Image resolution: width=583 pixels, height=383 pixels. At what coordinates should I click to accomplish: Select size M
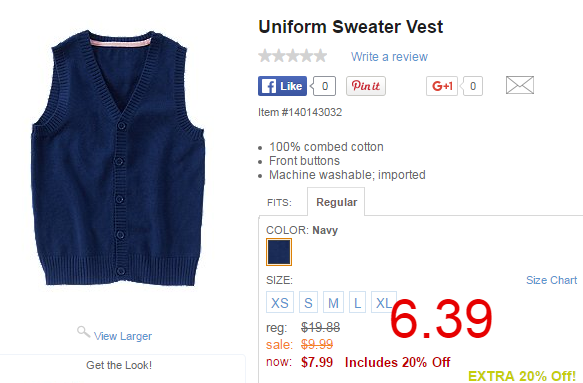[333, 302]
